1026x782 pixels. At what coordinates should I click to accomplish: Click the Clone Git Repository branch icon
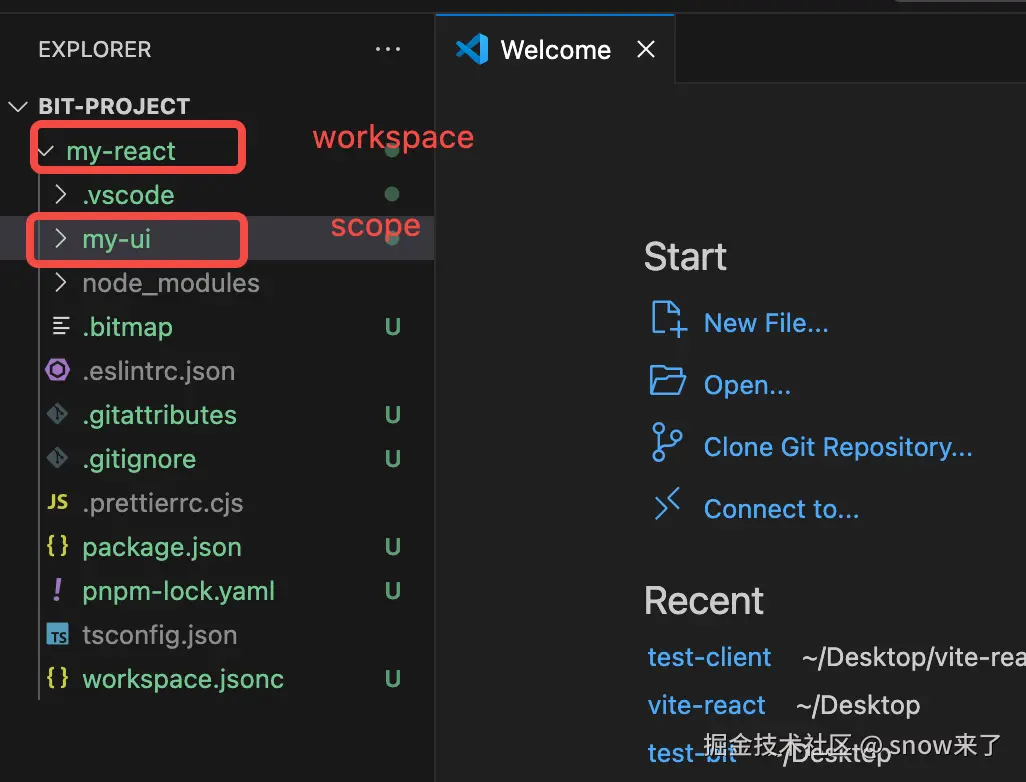(667, 442)
